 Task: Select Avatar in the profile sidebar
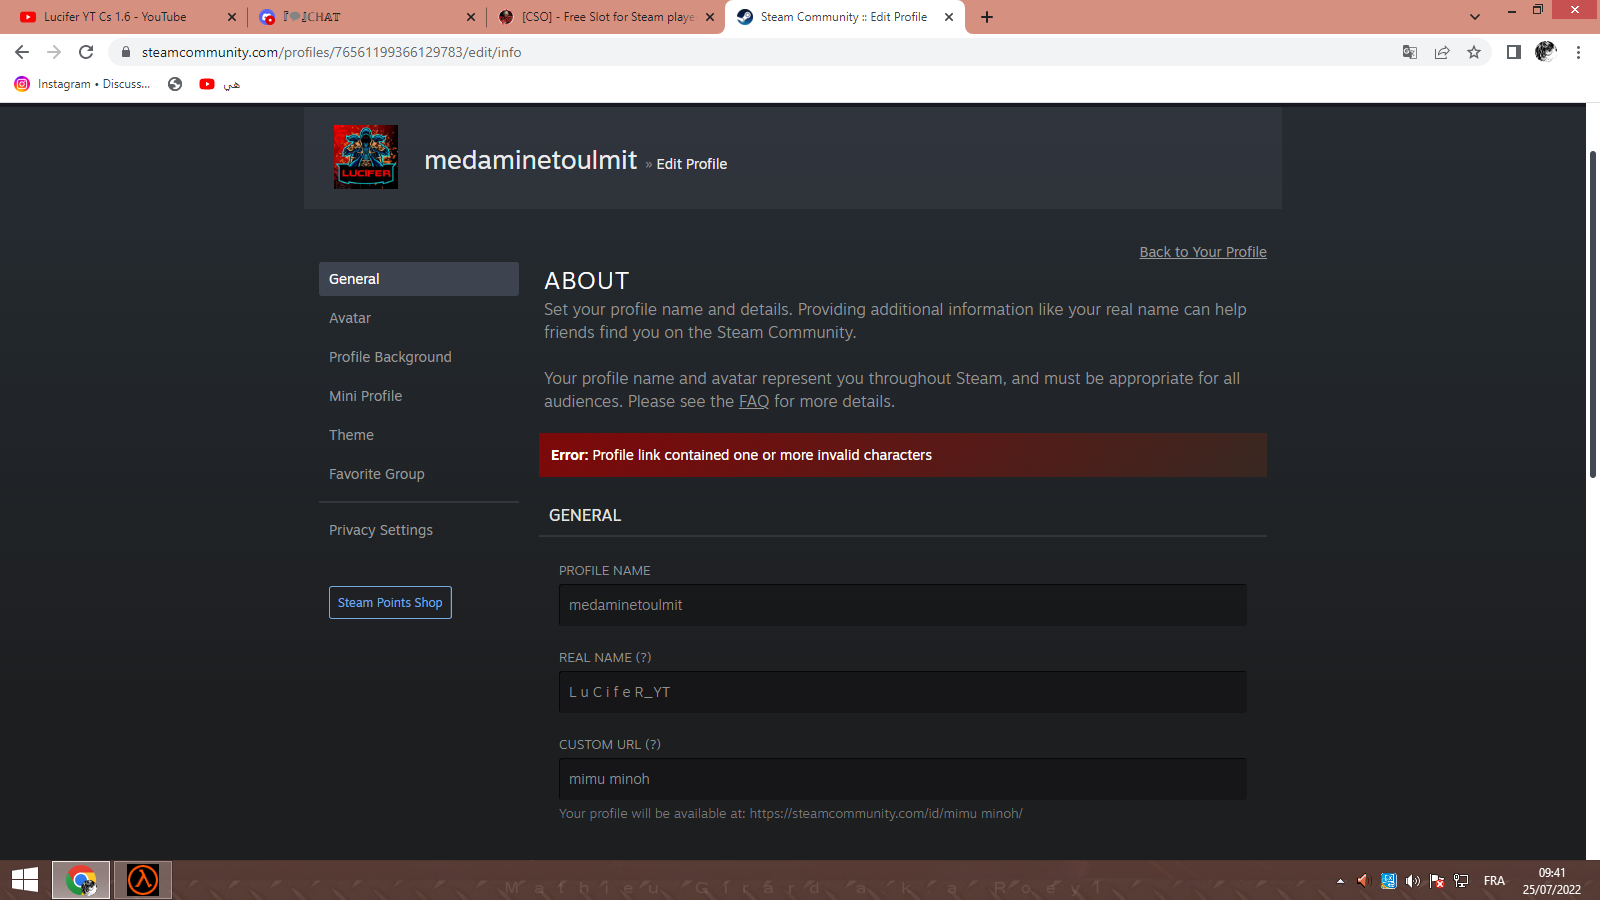coord(350,318)
